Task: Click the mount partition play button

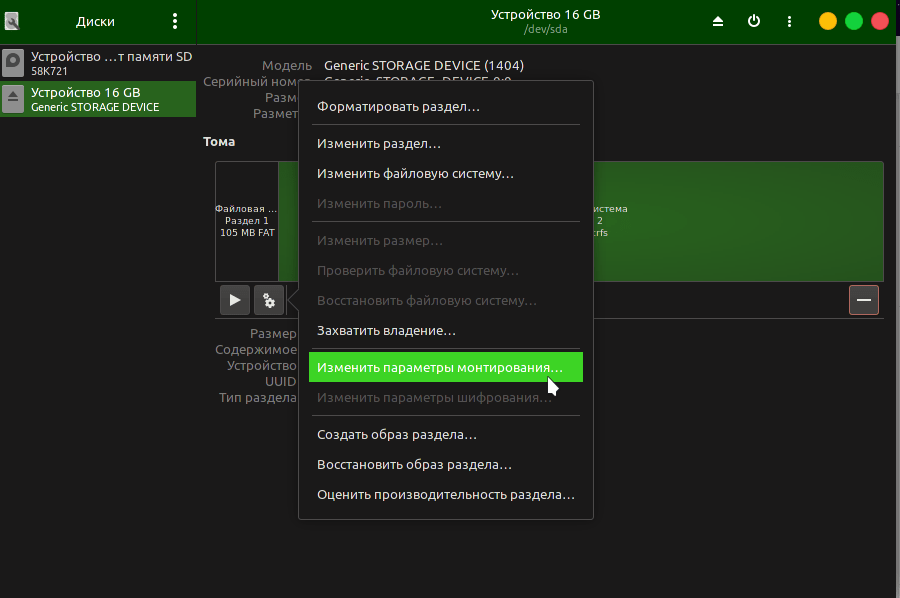Action: pyautogui.click(x=235, y=300)
